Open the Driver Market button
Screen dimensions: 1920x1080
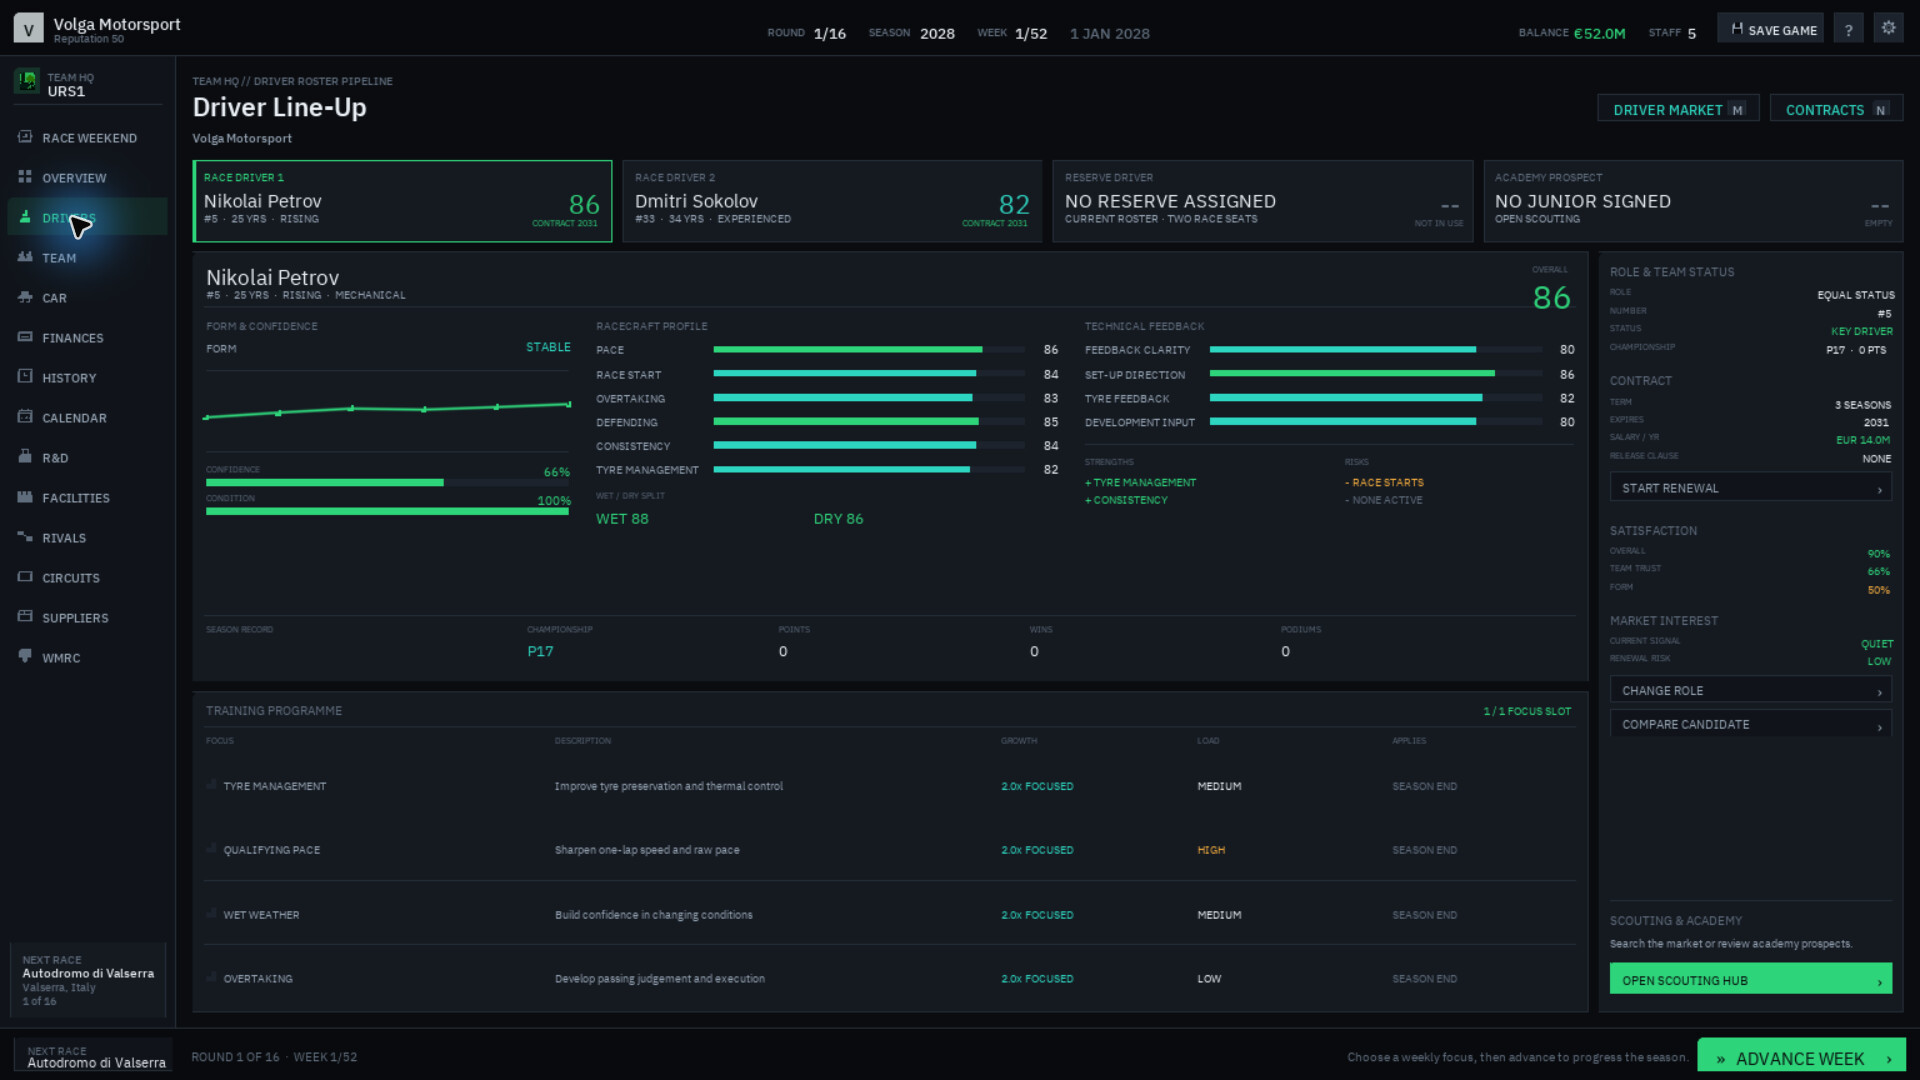[x=1678, y=109]
